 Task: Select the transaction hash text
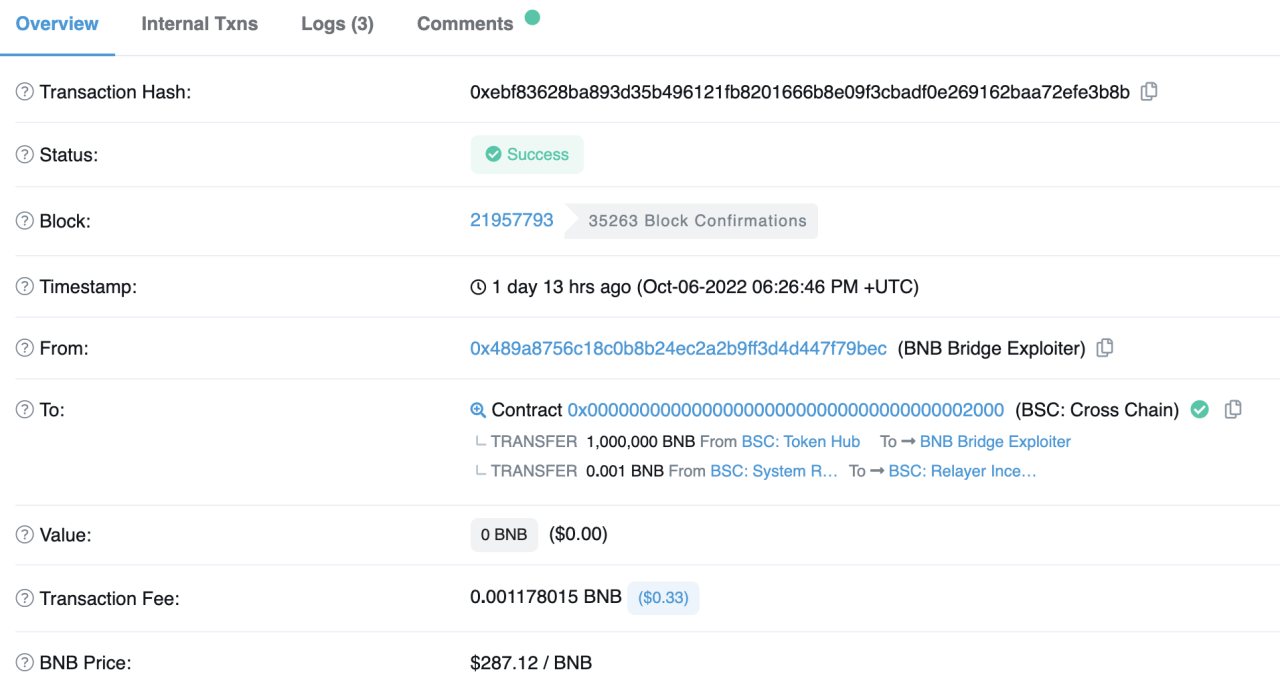click(800, 92)
